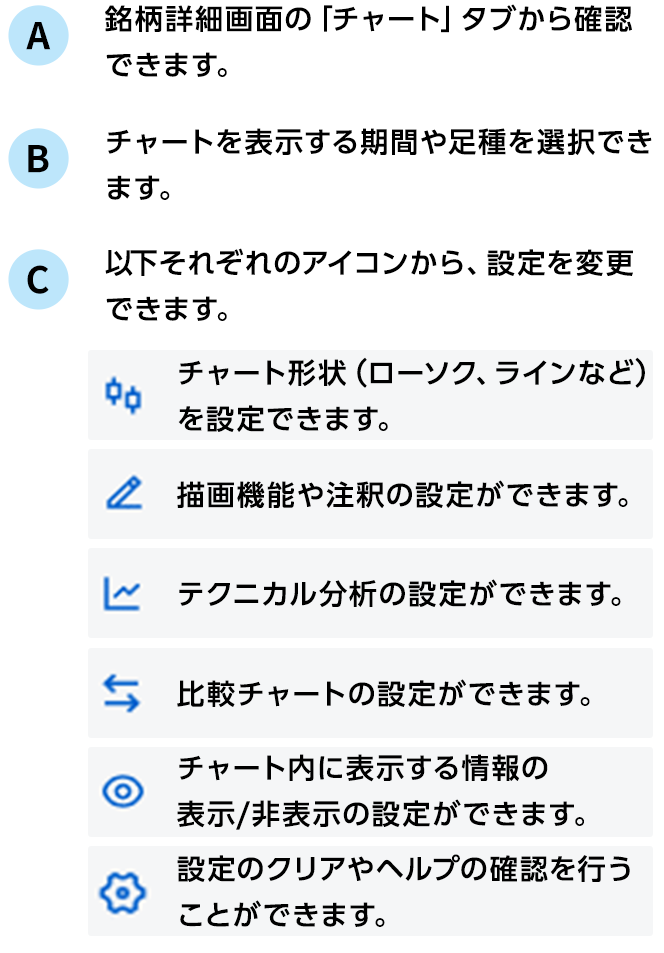
Task: Open the gear settings icon
Action: click(x=123, y=890)
